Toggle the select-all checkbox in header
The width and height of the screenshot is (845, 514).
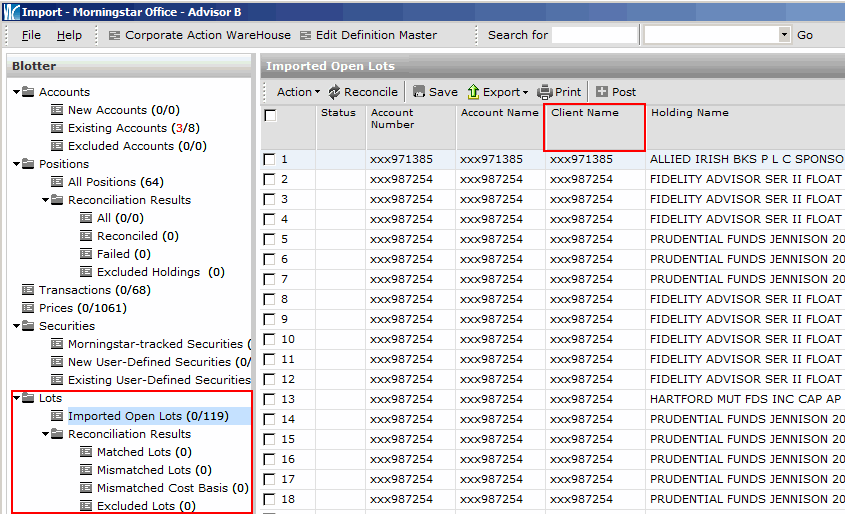tap(270, 115)
